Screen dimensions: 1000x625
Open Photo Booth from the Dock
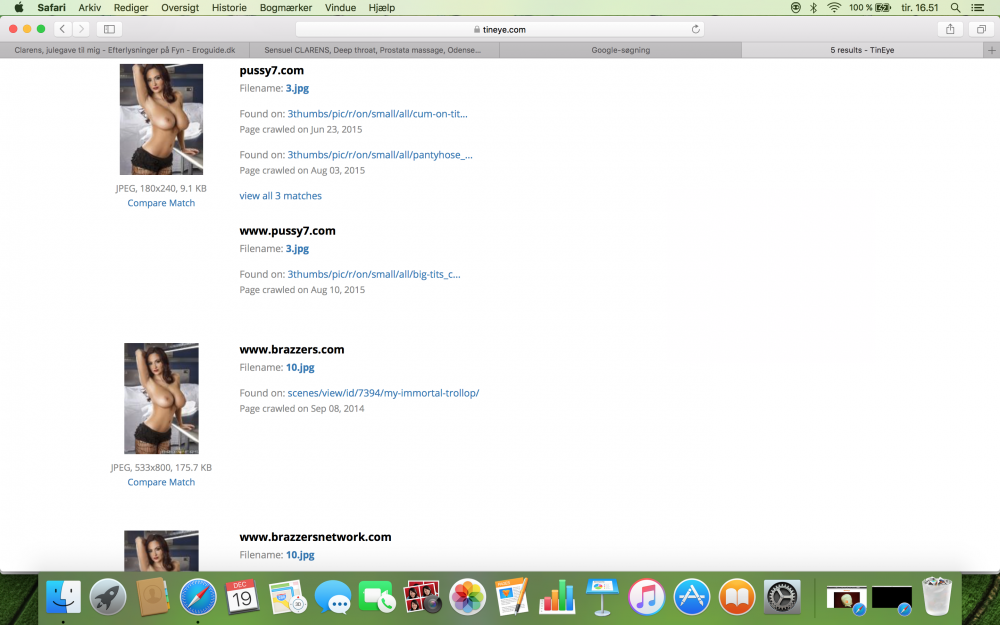click(x=422, y=598)
